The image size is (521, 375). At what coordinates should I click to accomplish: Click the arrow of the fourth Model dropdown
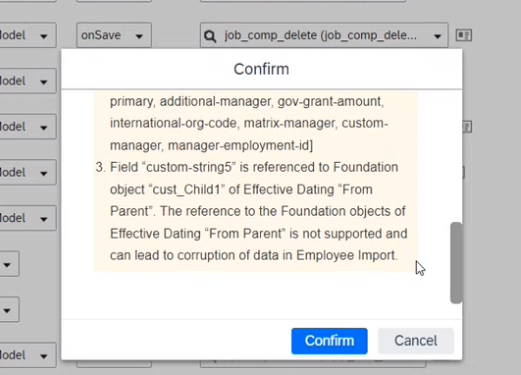tap(44, 173)
